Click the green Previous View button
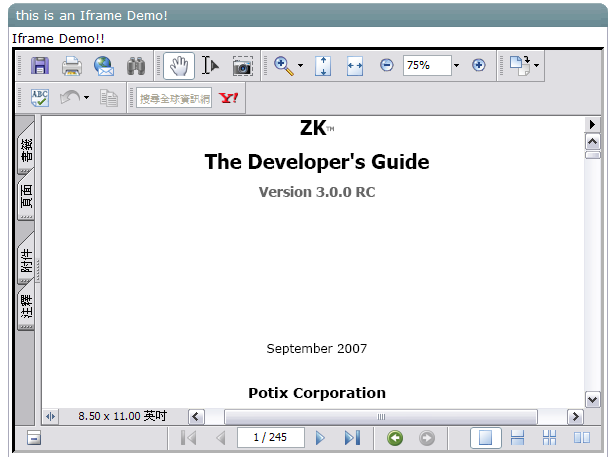 pyautogui.click(x=395, y=438)
